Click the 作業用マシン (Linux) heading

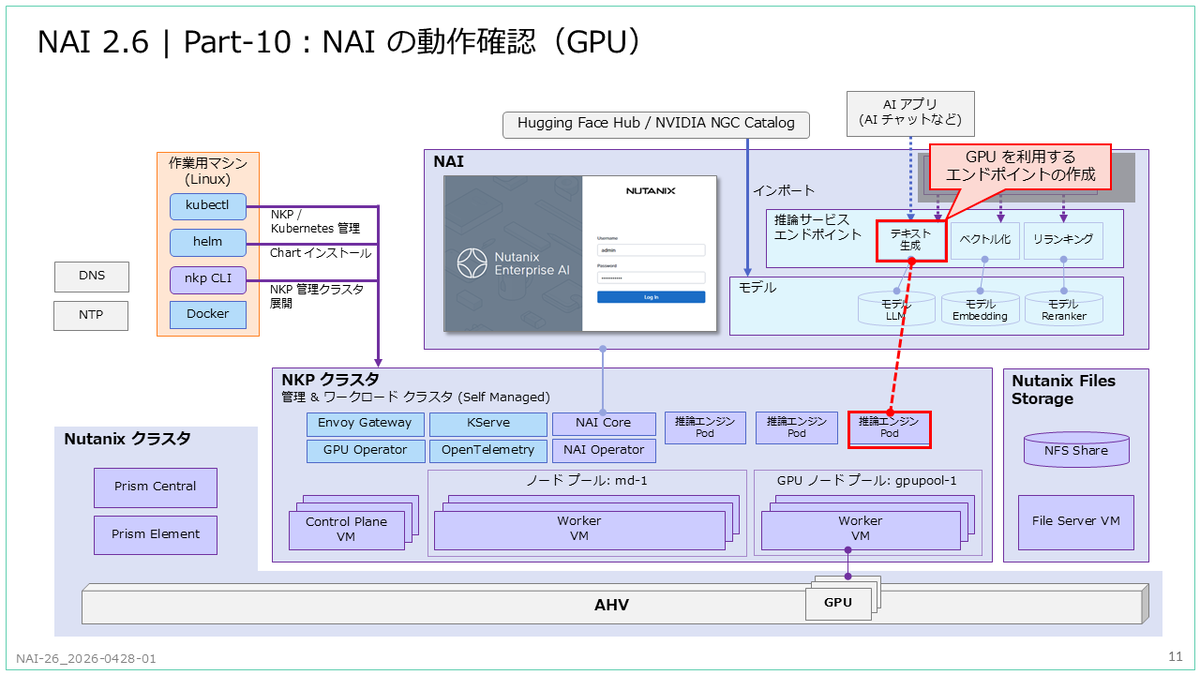(x=208, y=171)
